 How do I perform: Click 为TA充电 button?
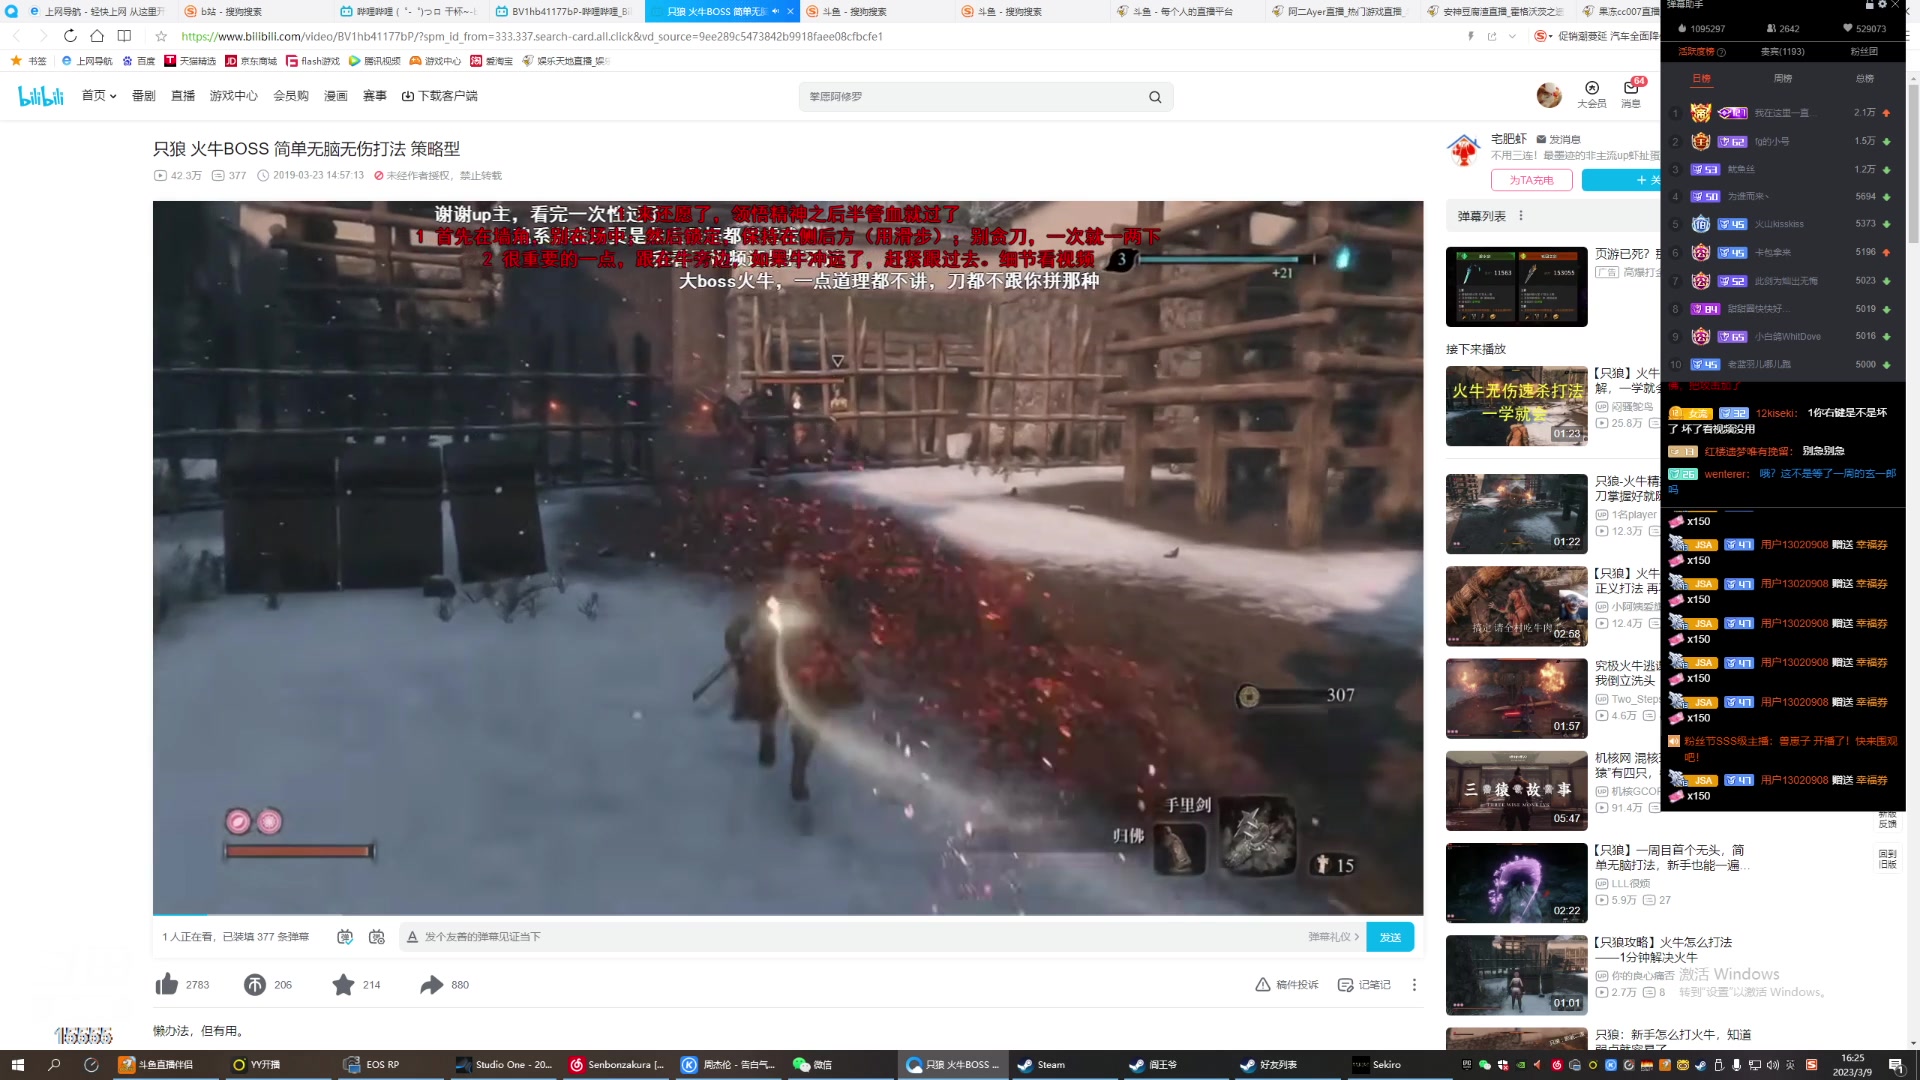click(1531, 180)
